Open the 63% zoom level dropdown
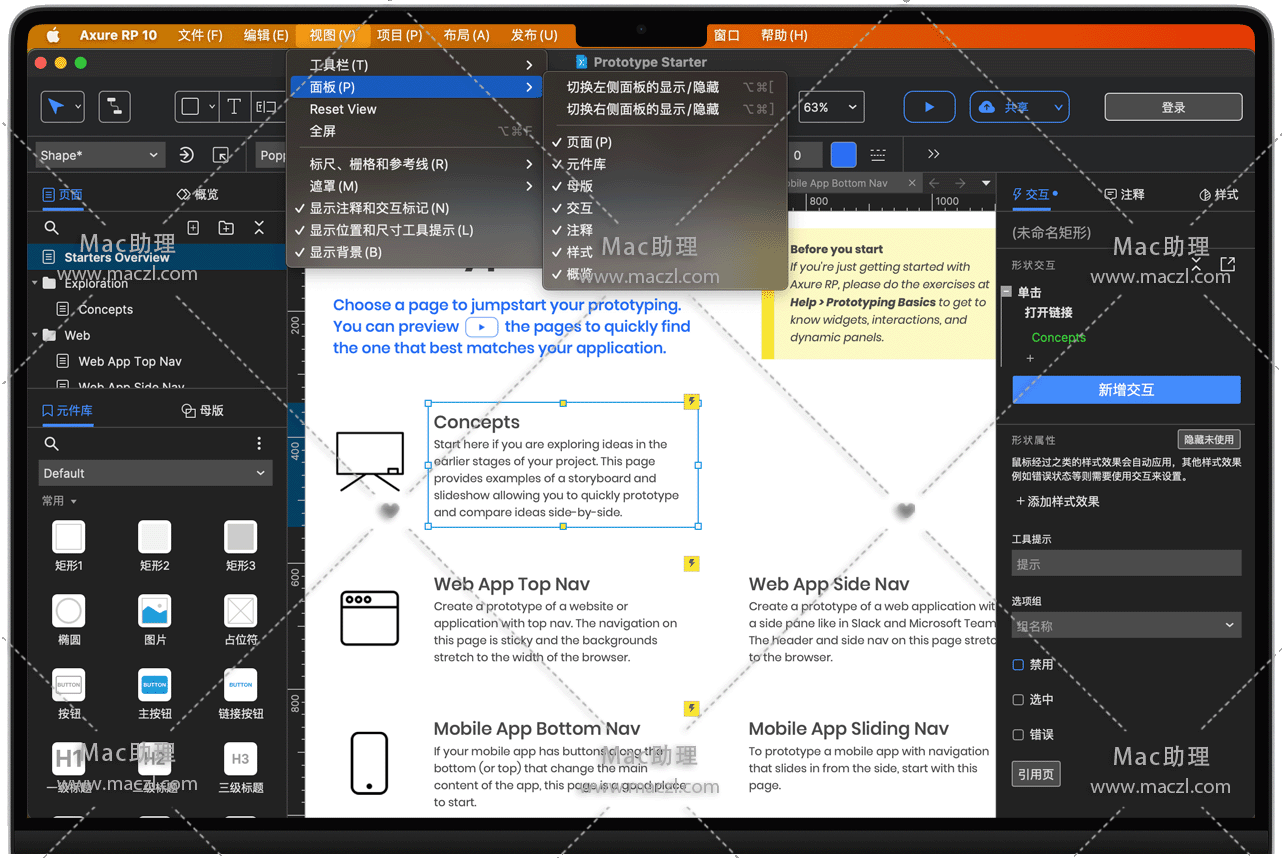This screenshot has height=858, width=1282. point(830,107)
